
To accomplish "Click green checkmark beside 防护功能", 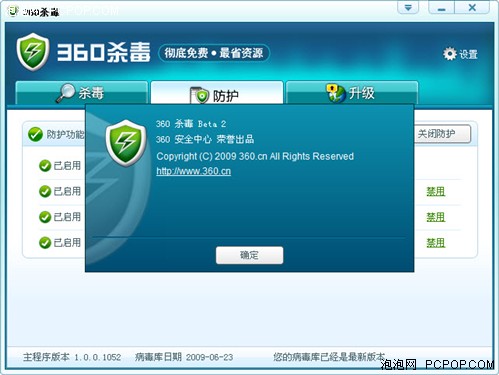I will point(35,134).
